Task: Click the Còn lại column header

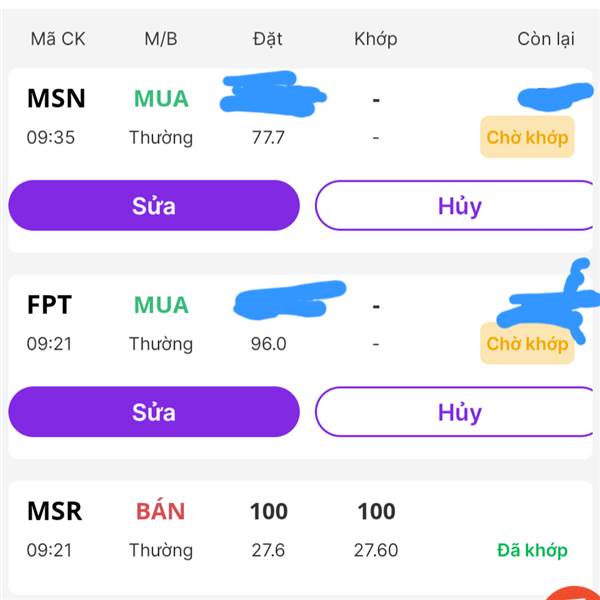Action: point(545,39)
